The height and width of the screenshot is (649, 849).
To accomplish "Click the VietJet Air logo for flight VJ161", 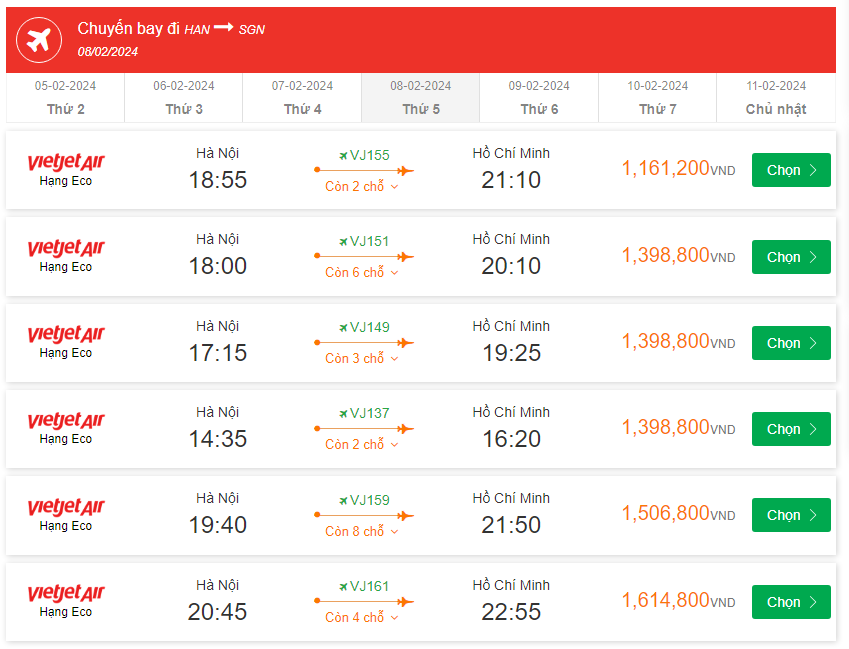I will pos(66,594).
